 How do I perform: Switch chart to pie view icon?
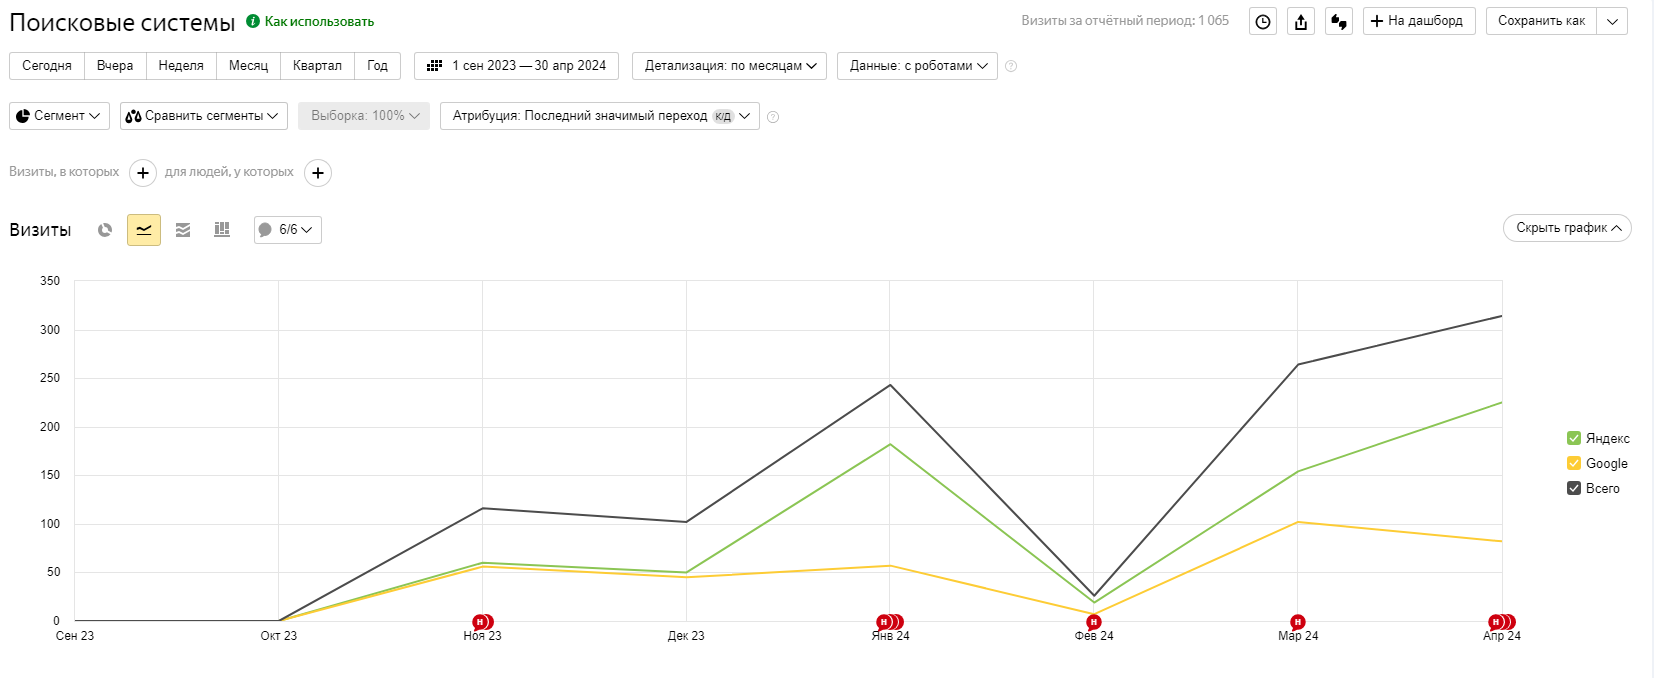[x=105, y=230]
